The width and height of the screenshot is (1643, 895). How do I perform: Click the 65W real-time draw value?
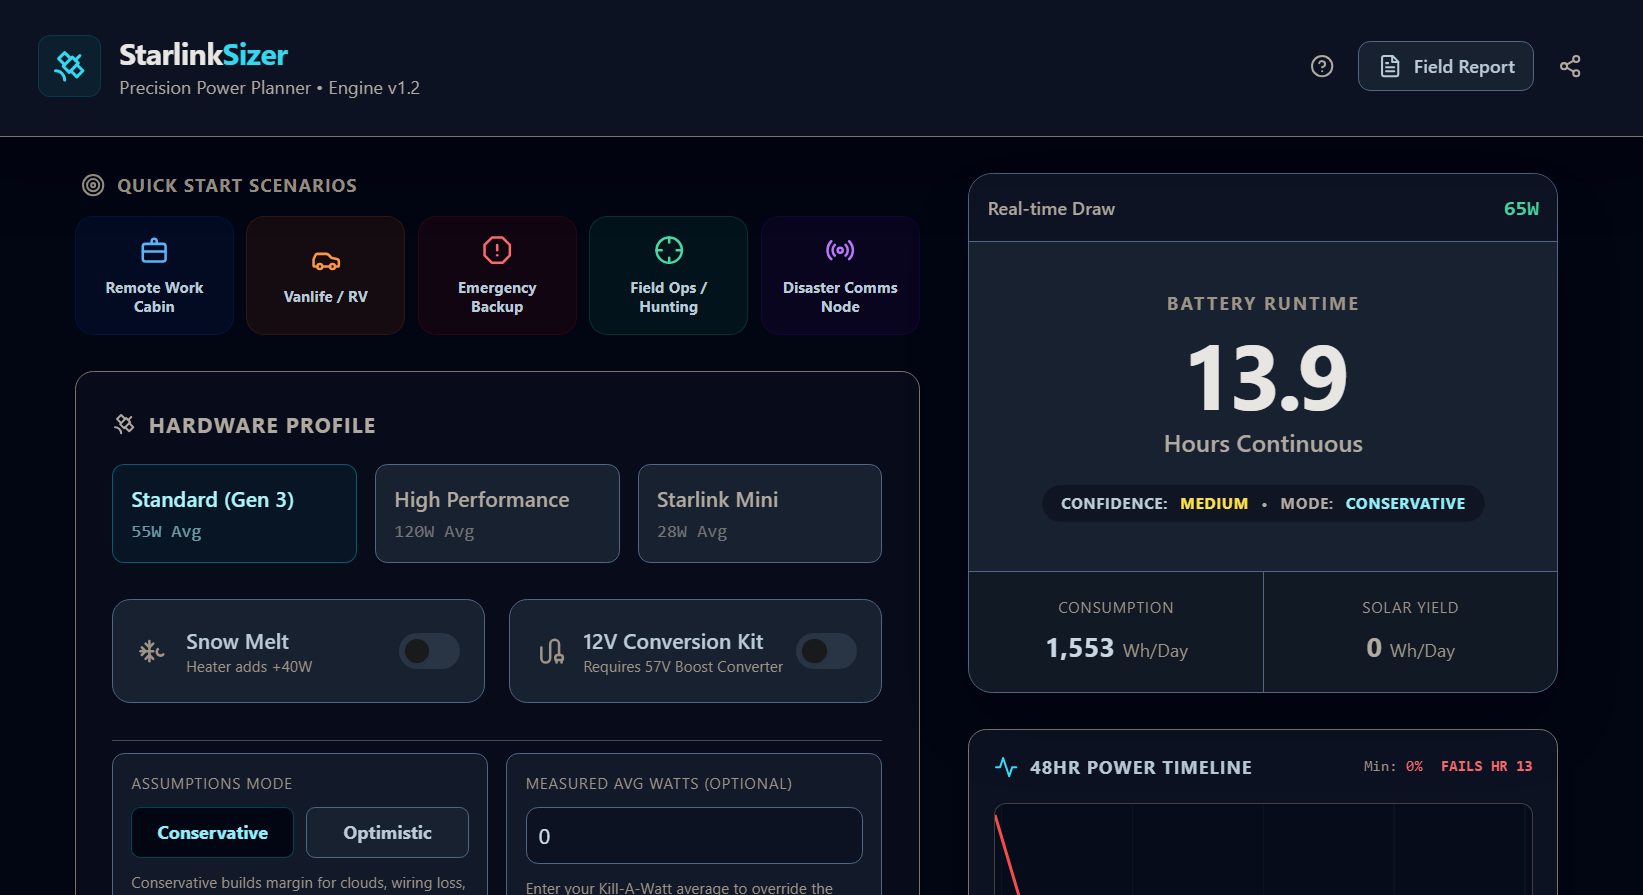pyautogui.click(x=1521, y=208)
